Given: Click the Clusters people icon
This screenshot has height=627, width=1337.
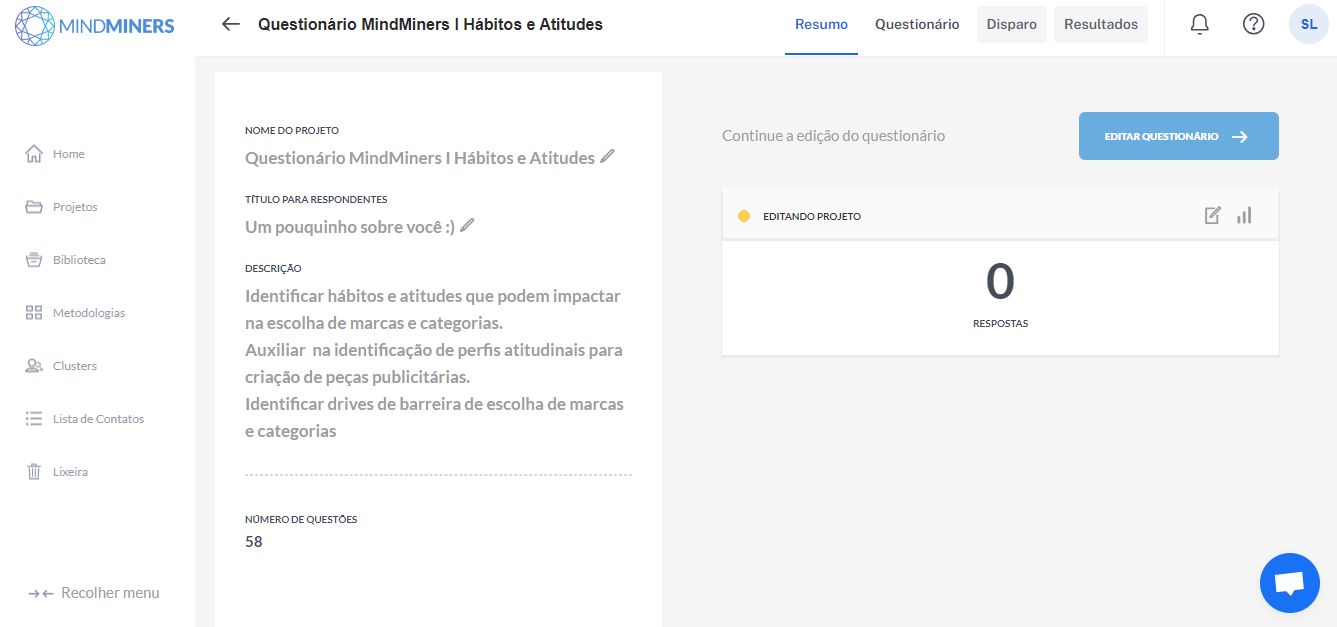Looking at the screenshot, I should (x=33, y=366).
